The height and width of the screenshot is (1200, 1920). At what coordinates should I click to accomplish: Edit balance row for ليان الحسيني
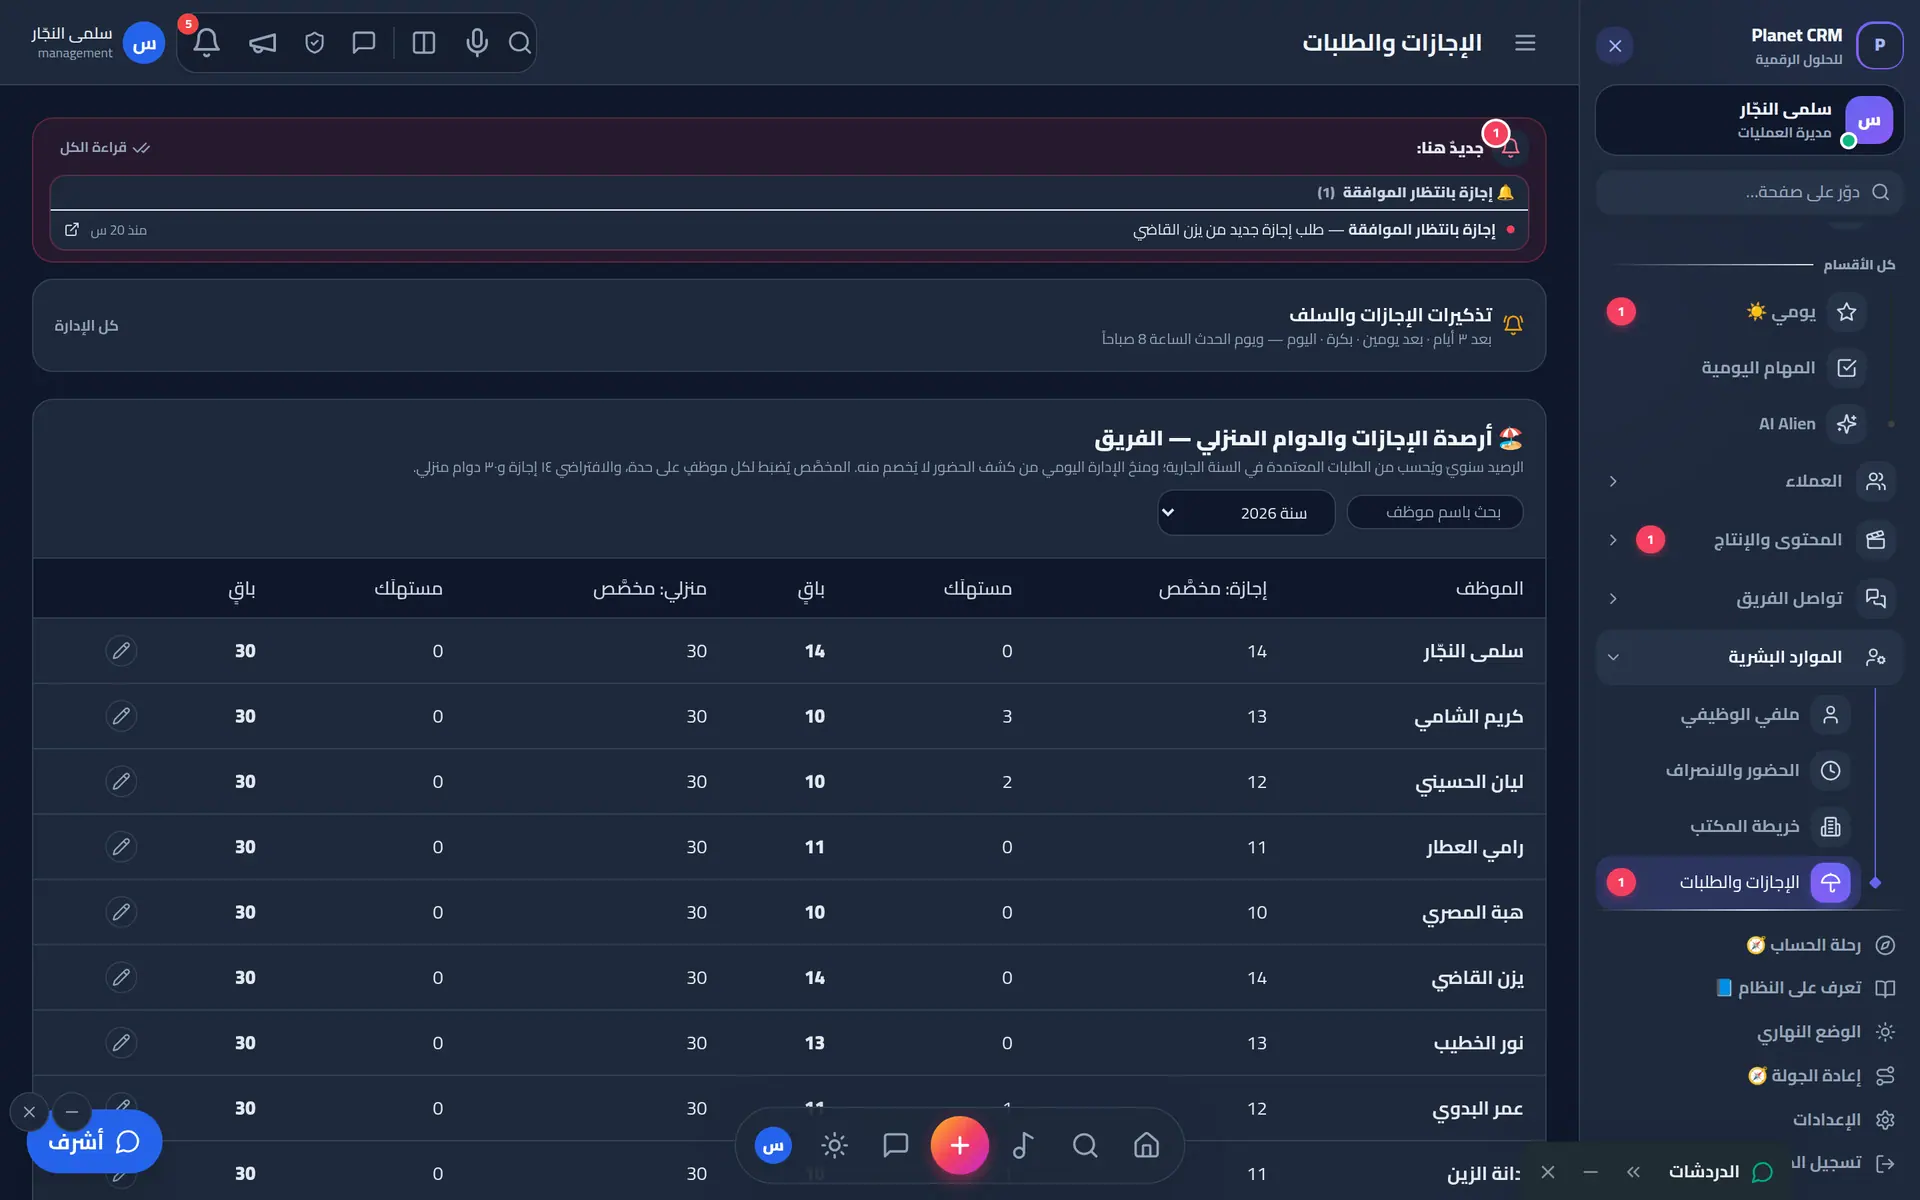click(x=121, y=781)
